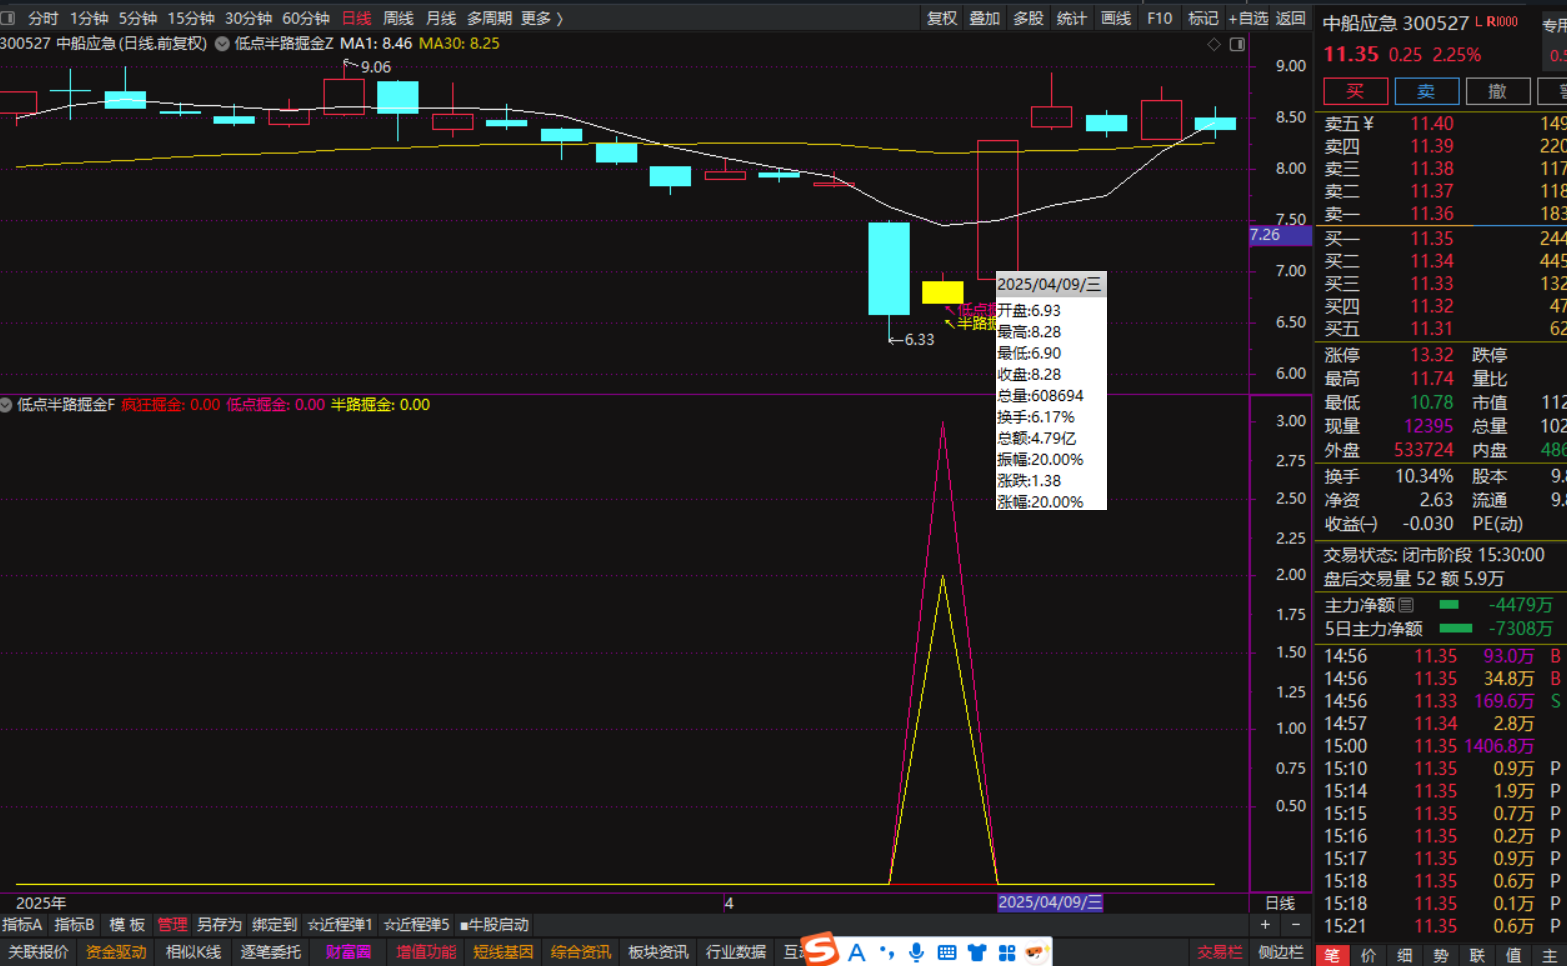Open the toolbox grid icon in input bar
This screenshot has height=966, width=1567.
coord(1006,952)
